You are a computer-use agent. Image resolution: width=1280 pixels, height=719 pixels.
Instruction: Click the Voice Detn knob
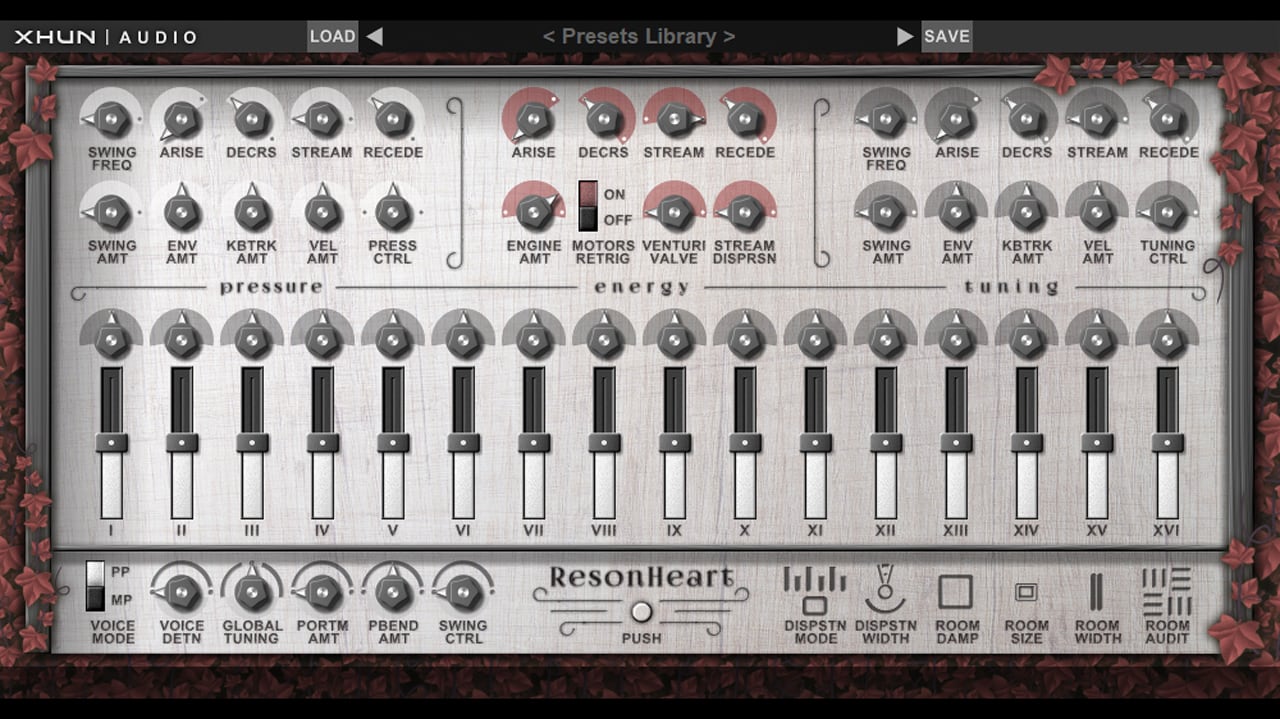182,592
